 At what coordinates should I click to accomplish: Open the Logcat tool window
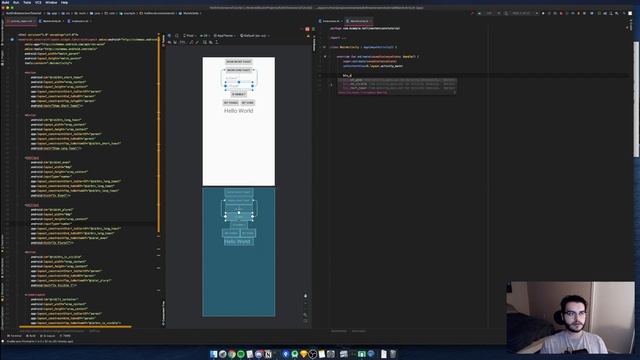[48, 336]
